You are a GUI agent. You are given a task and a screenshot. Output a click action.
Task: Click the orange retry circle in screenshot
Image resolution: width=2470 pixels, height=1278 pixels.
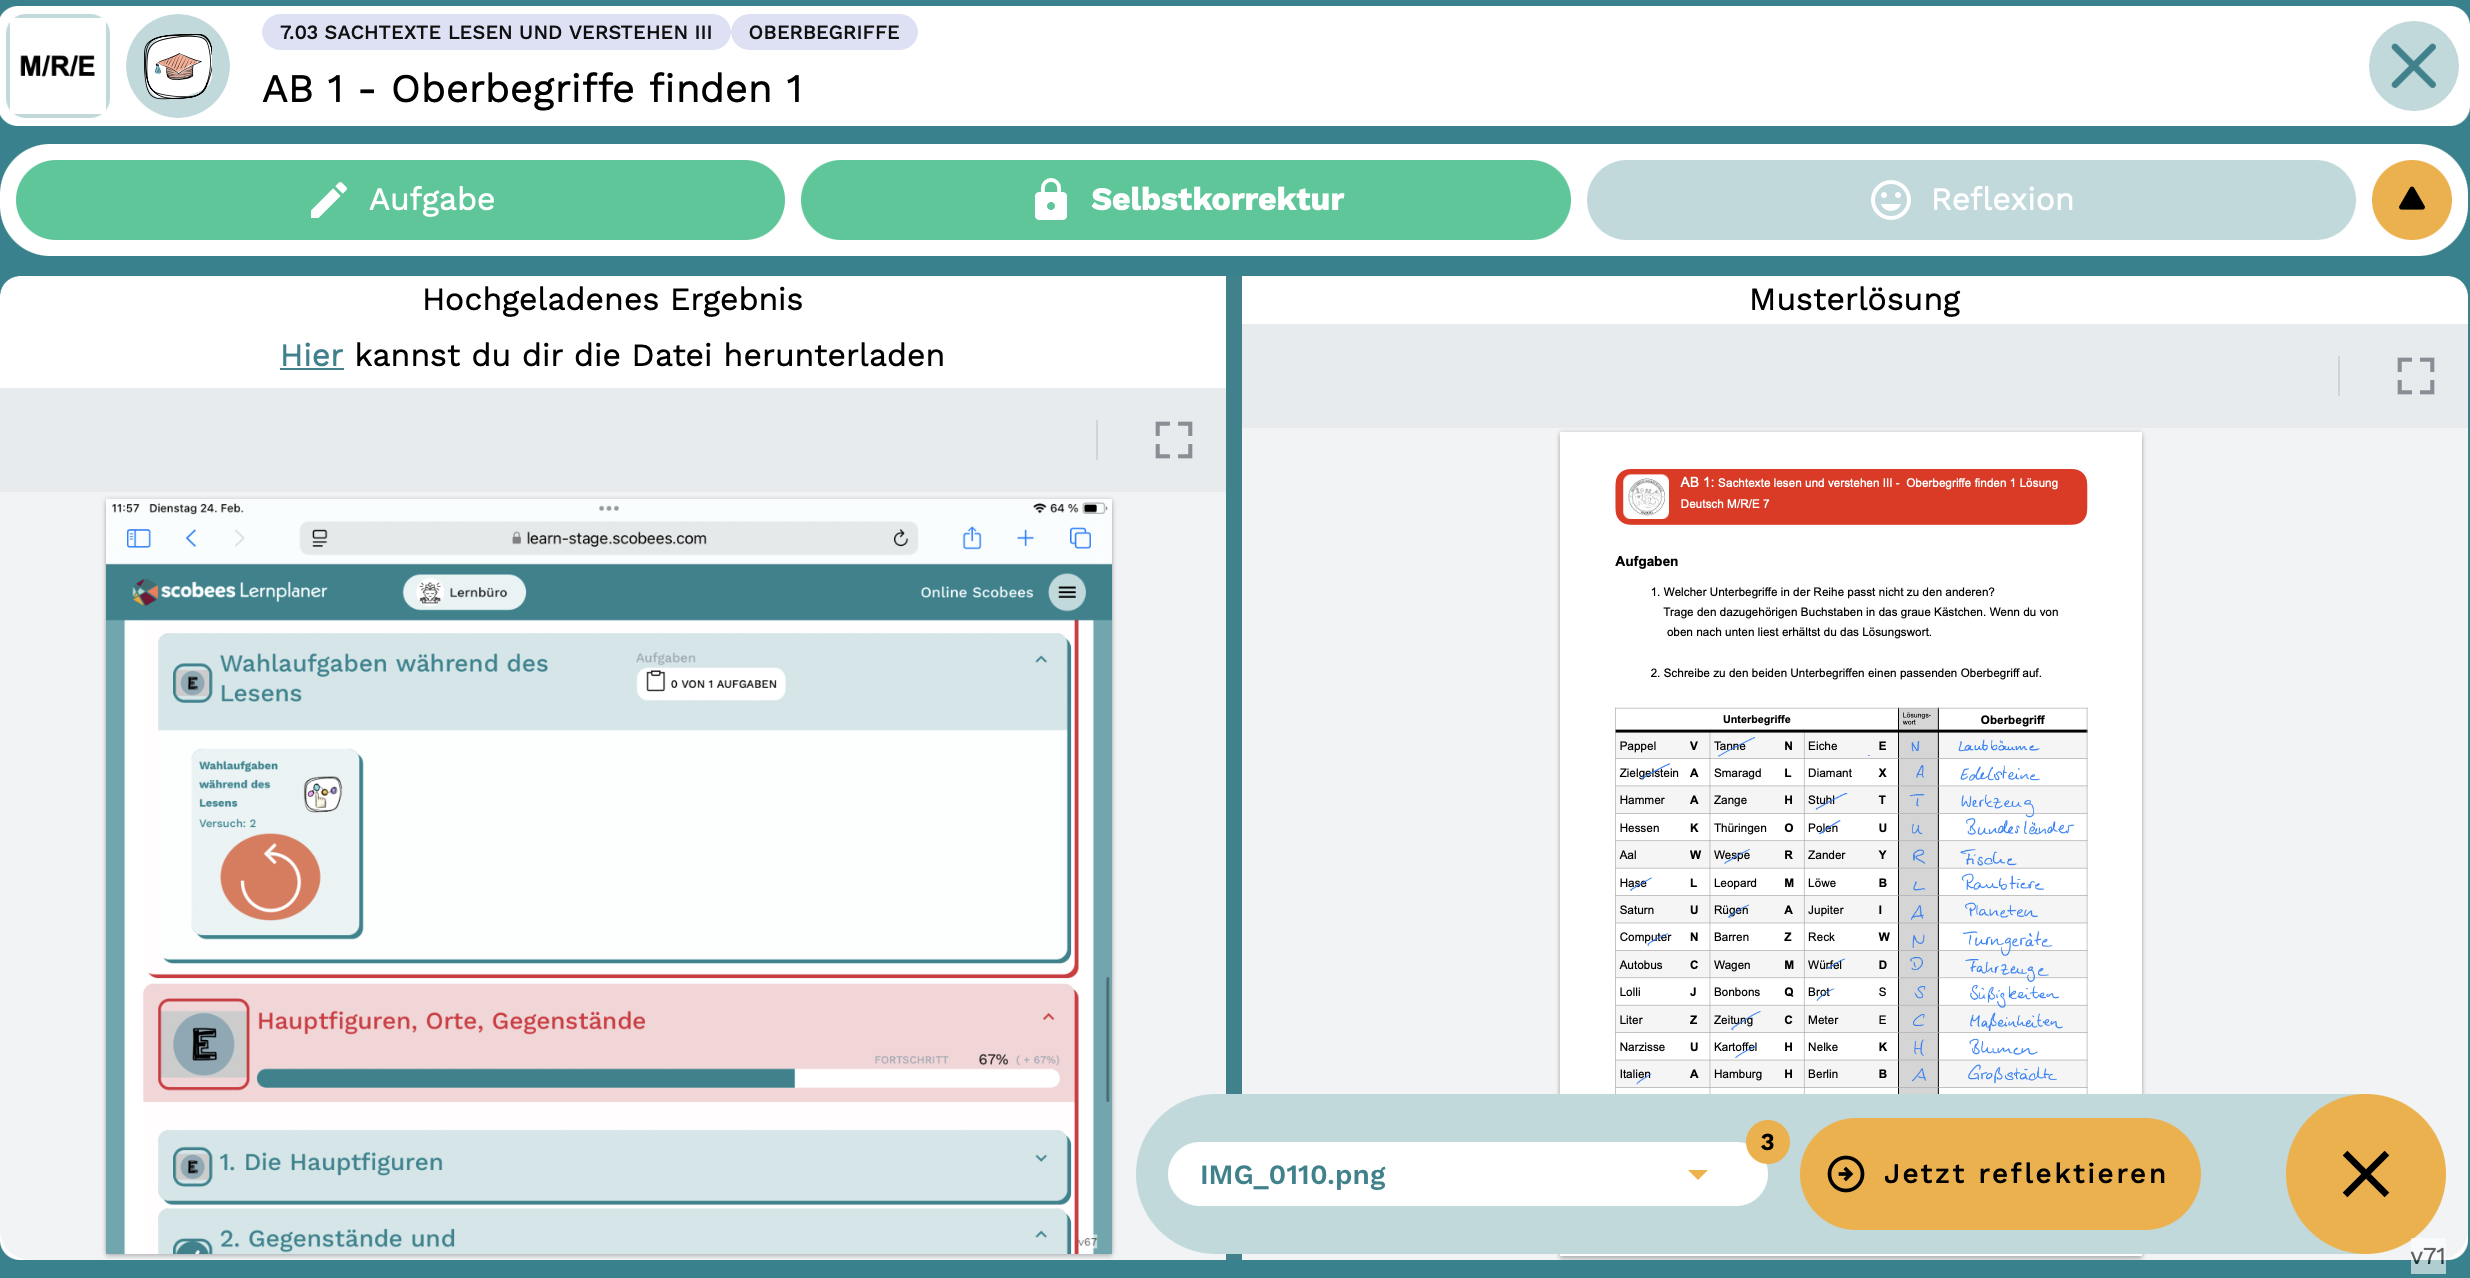[x=270, y=877]
